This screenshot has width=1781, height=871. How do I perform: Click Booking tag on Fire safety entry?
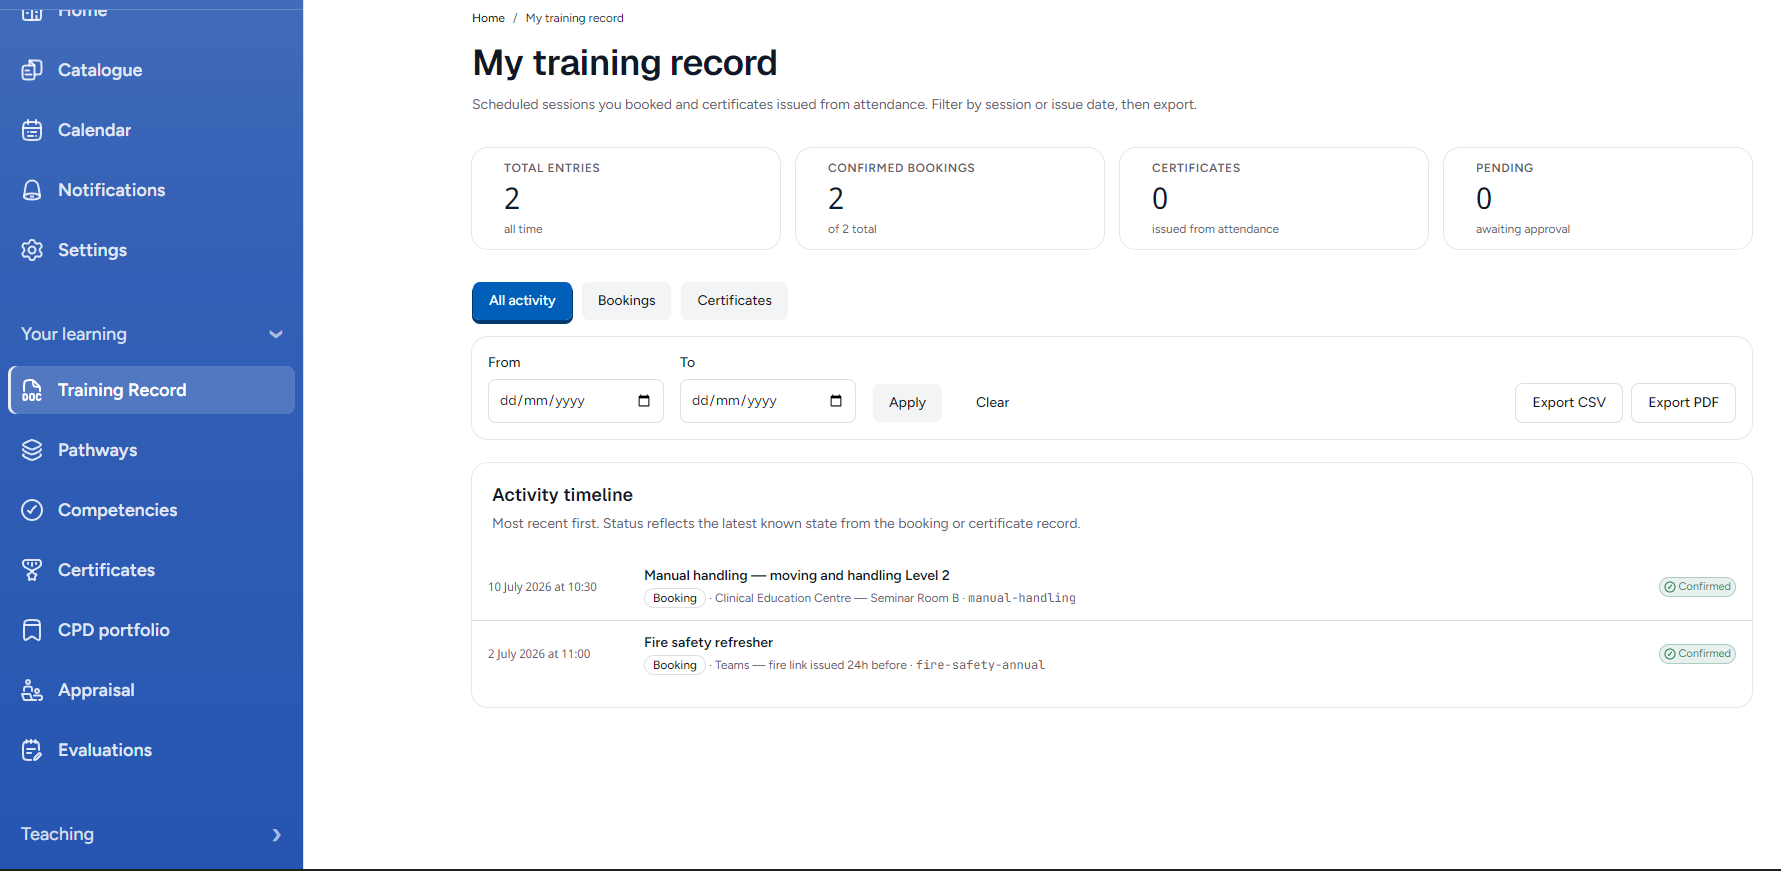(675, 665)
